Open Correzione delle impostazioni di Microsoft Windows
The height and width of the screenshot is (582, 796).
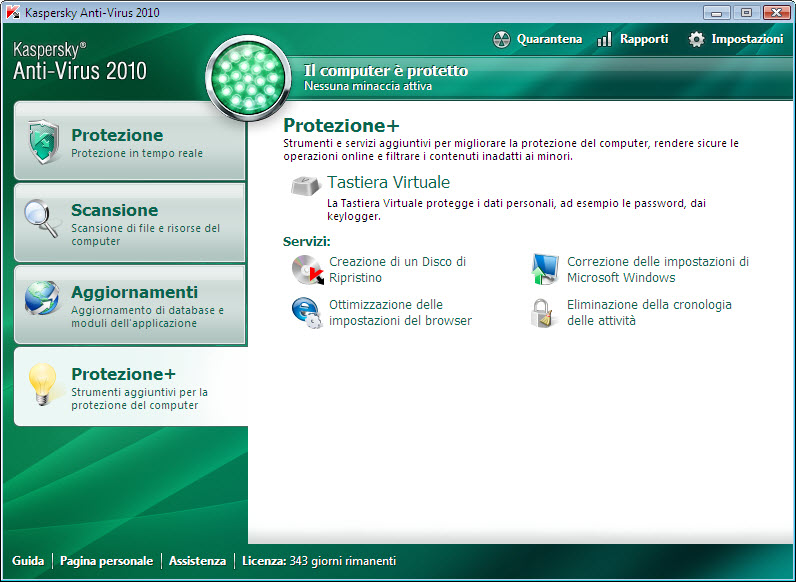(658, 270)
